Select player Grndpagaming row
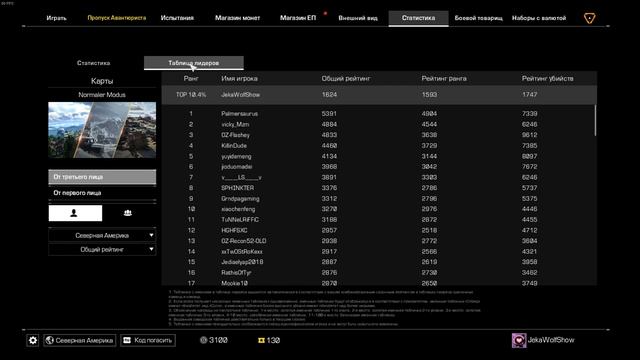Viewport: 640px width, 360px height. click(x=378, y=198)
